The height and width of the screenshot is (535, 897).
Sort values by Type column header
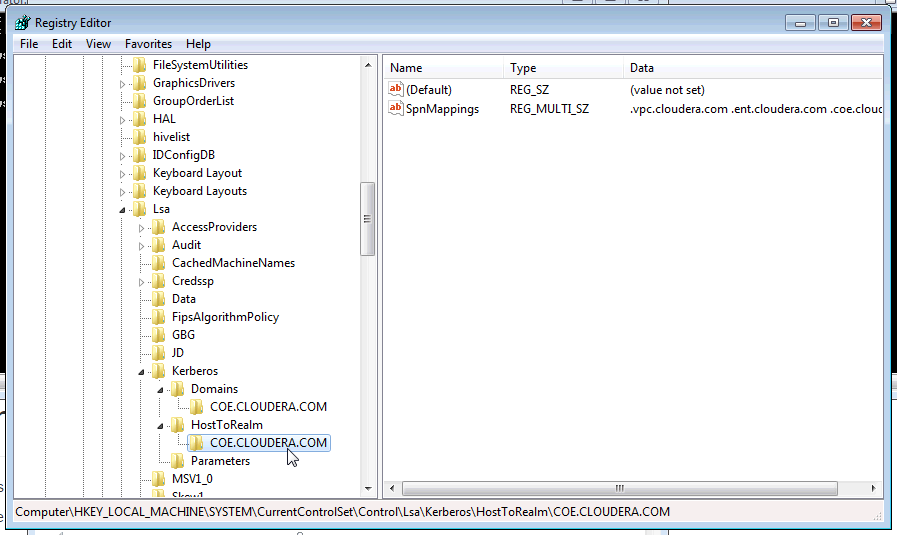click(x=563, y=68)
